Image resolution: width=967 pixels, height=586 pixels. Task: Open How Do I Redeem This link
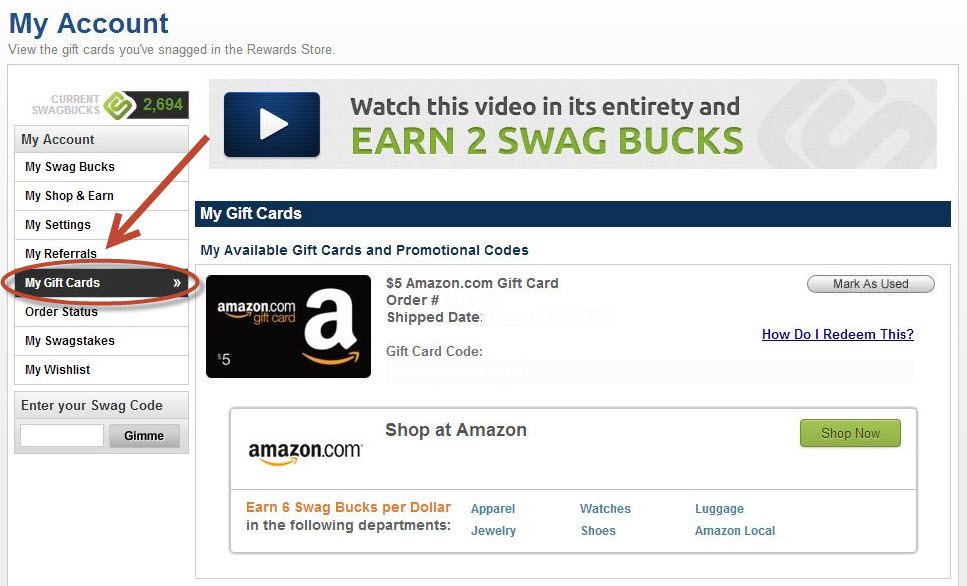(837, 334)
